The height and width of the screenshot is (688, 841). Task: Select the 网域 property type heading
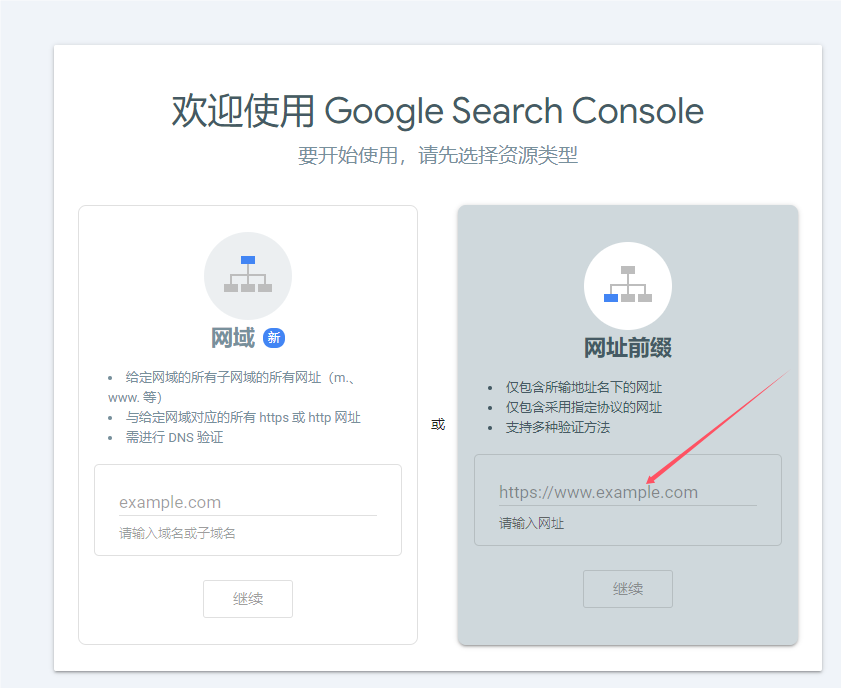click(x=233, y=338)
